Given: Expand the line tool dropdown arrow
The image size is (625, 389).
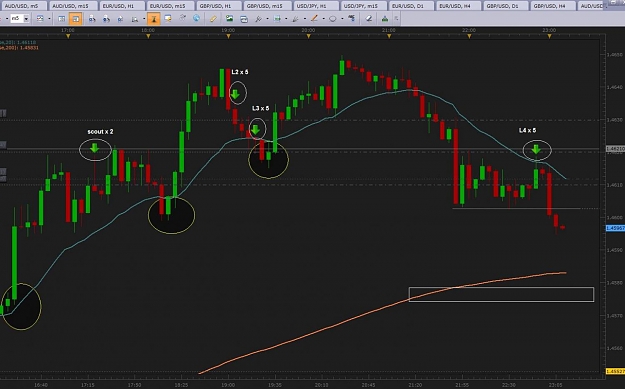Looking at the screenshot, I should pos(323,19).
